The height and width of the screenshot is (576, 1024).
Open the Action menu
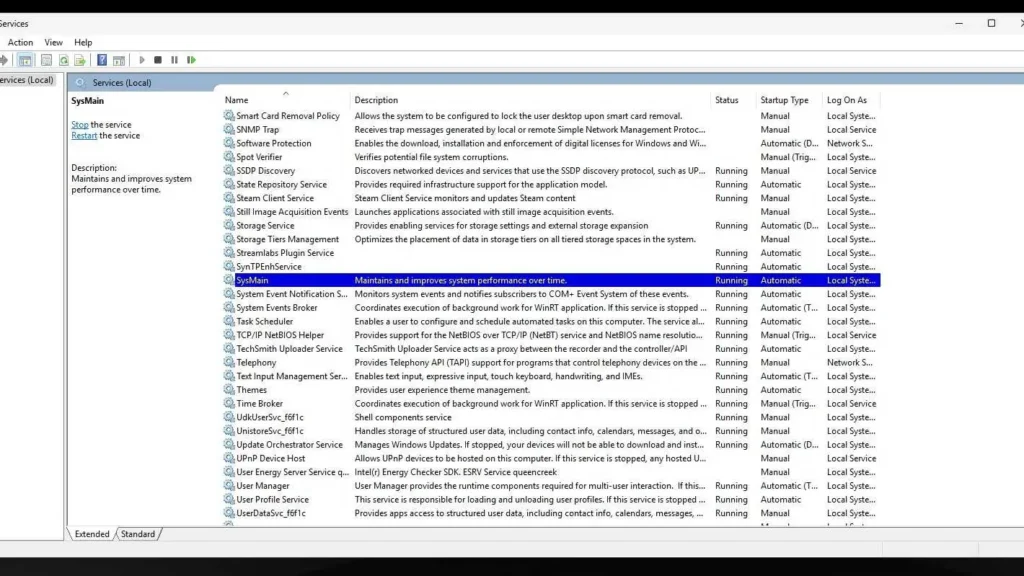click(20, 42)
